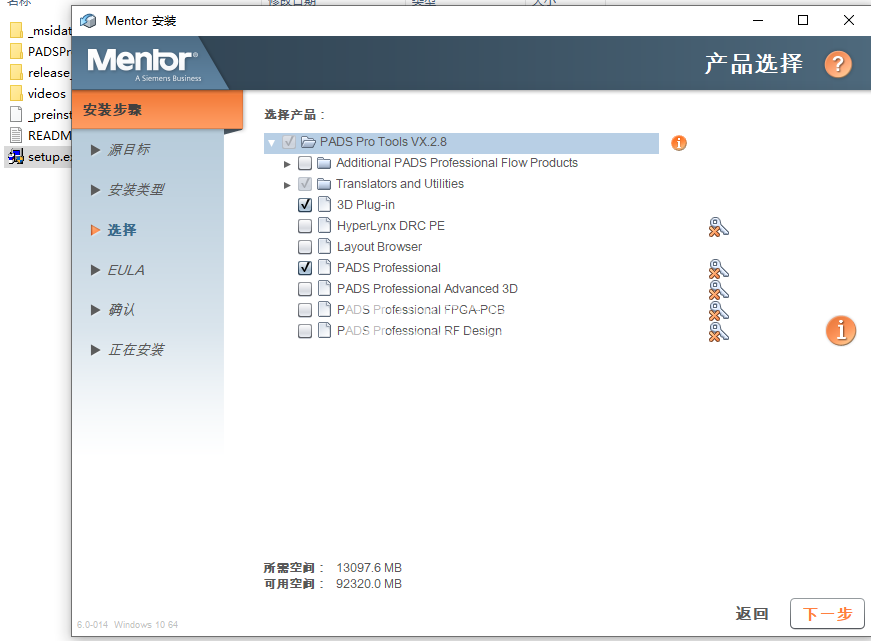This screenshot has width=871, height=641.
Task: Enable Additional PADS Professional Flow Products checkbox
Action: point(305,163)
